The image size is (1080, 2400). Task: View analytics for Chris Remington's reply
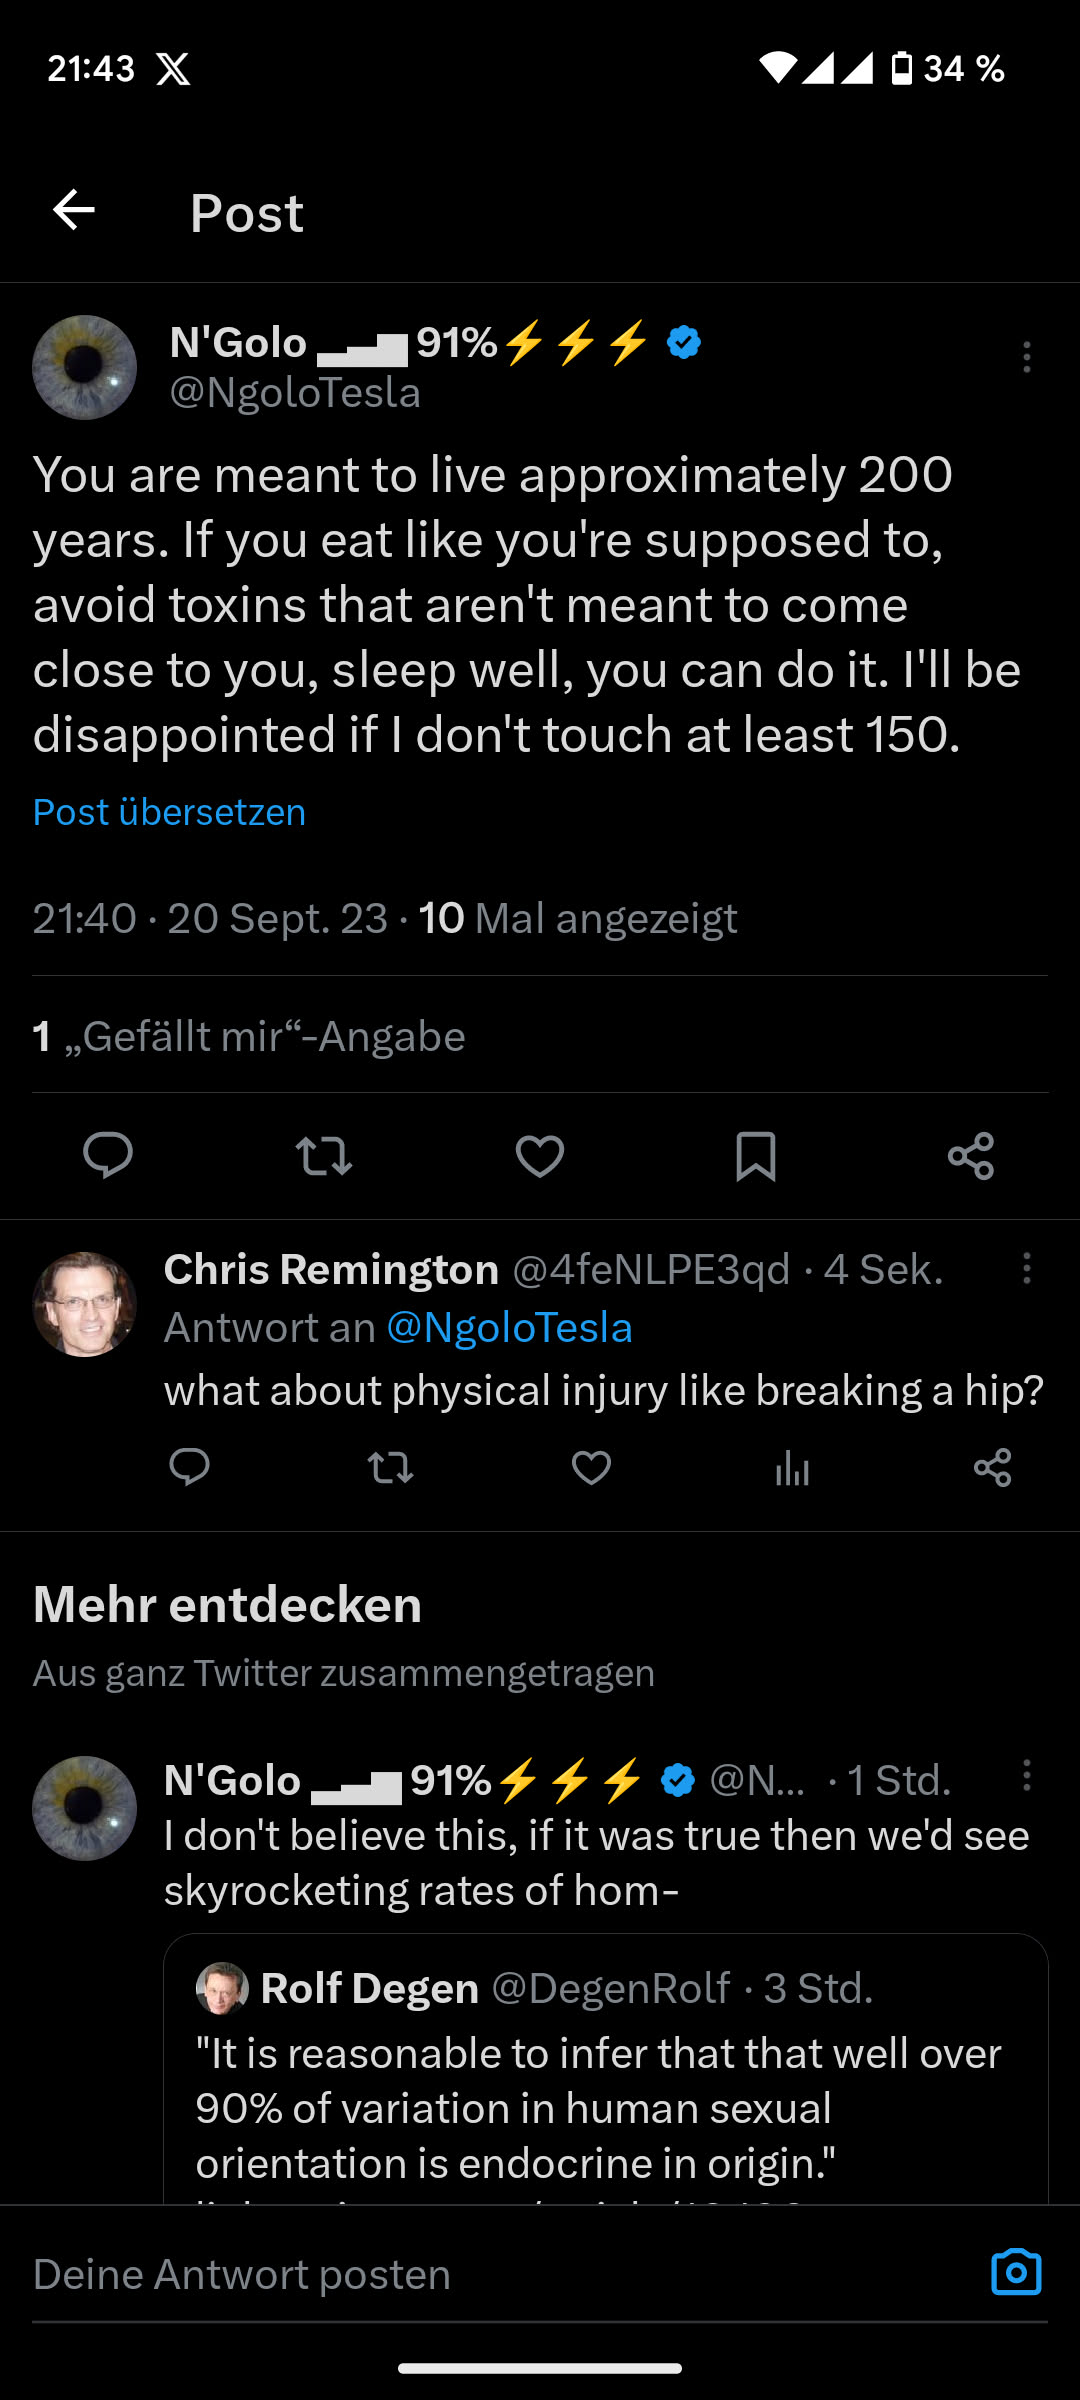pyautogui.click(x=792, y=1468)
